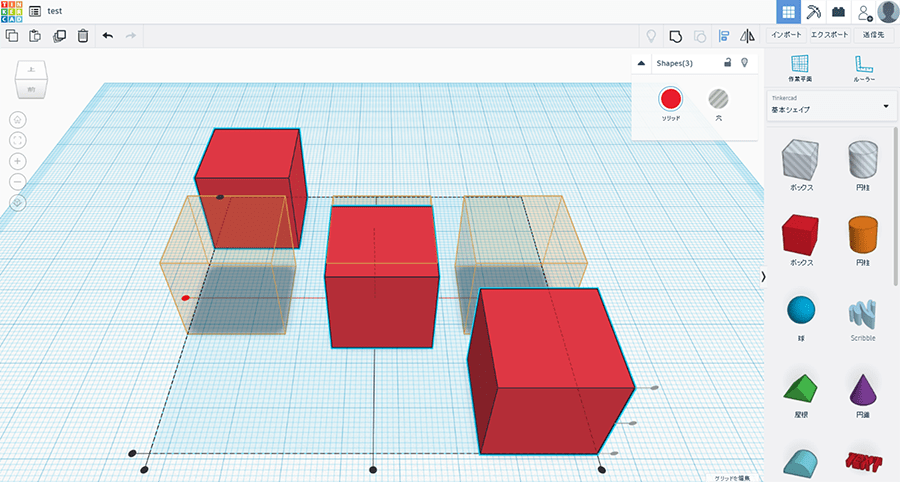Image resolution: width=900 pixels, height=482 pixels.
Task: Hide selected shapes via inspector lightbulb
Action: point(743,63)
